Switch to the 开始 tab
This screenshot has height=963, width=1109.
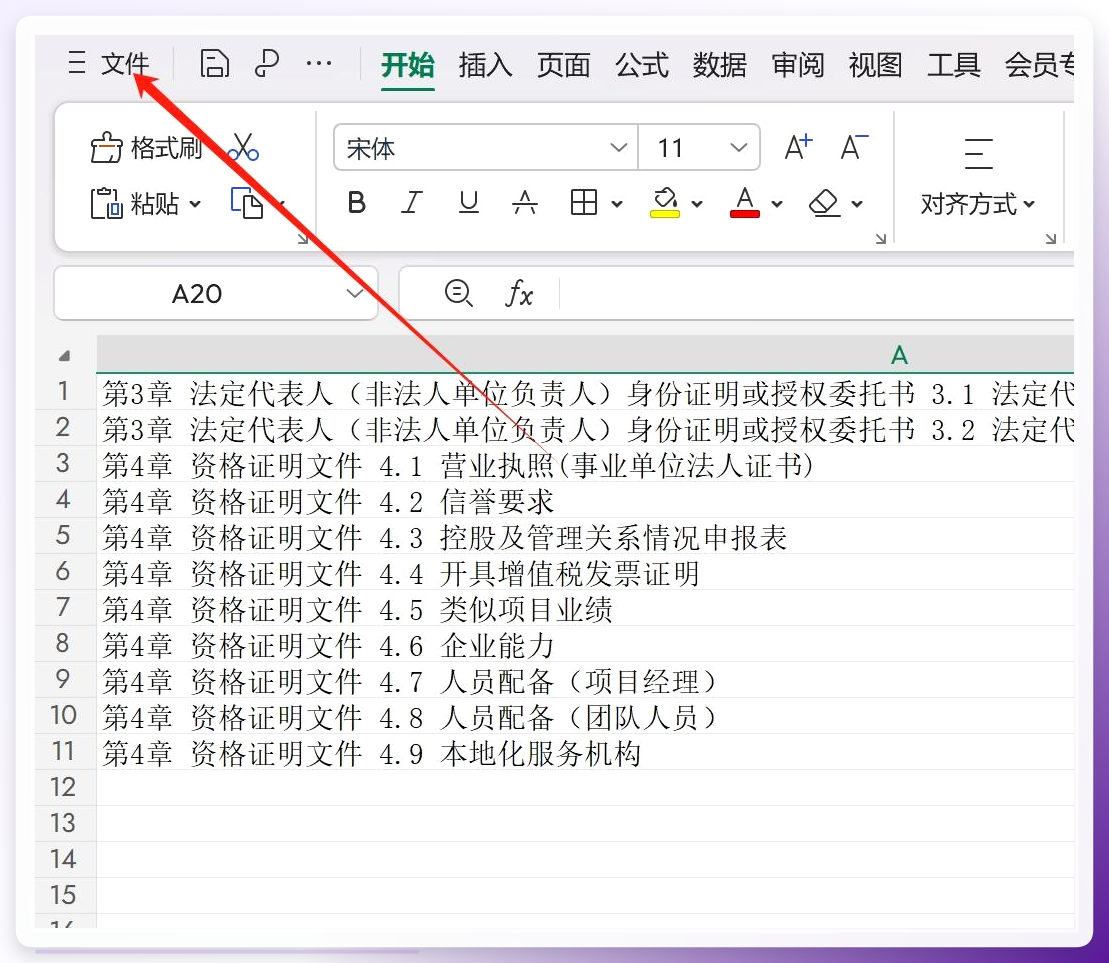407,65
